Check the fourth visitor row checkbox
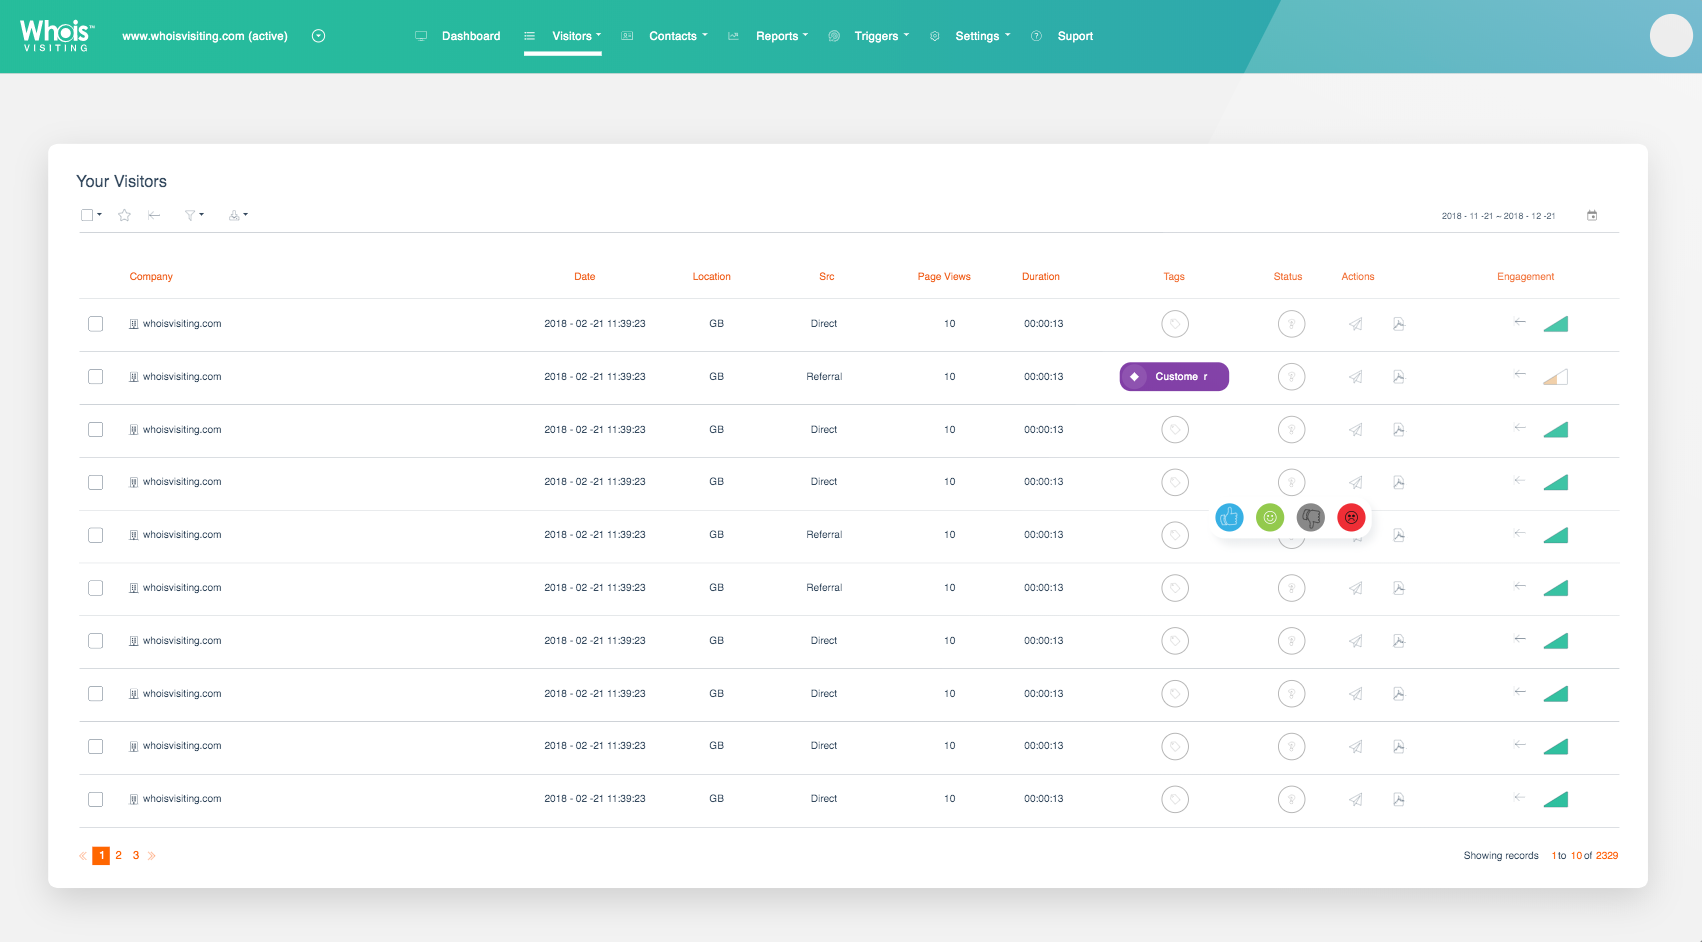The height and width of the screenshot is (942, 1702). [x=95, y=482]
